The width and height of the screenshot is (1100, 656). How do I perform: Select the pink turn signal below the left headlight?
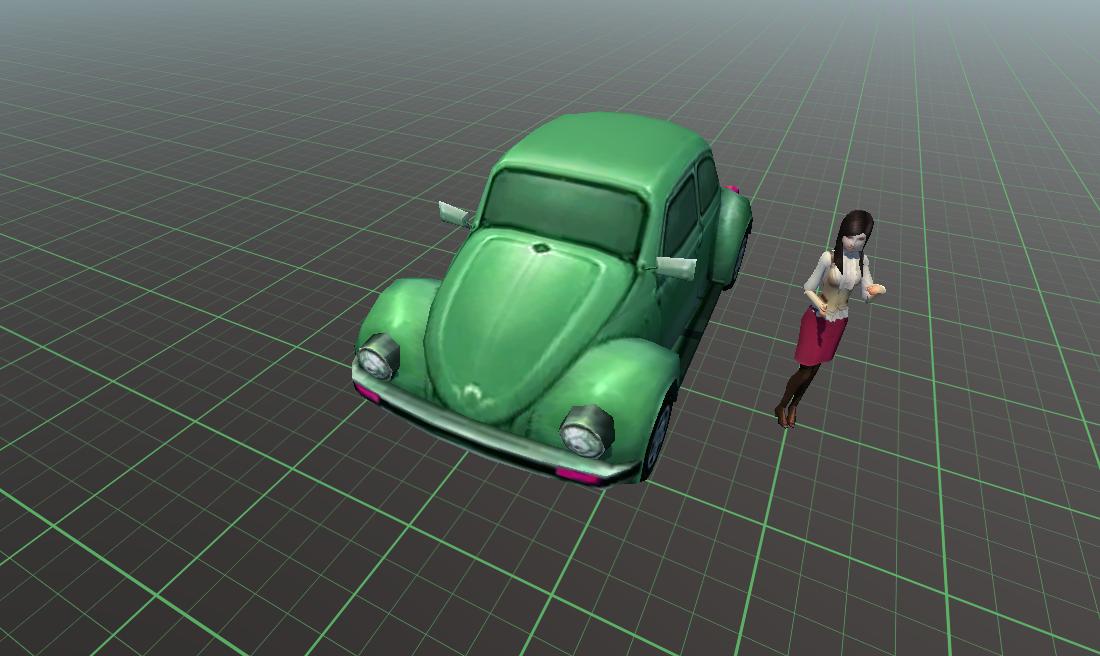[367, 394]
